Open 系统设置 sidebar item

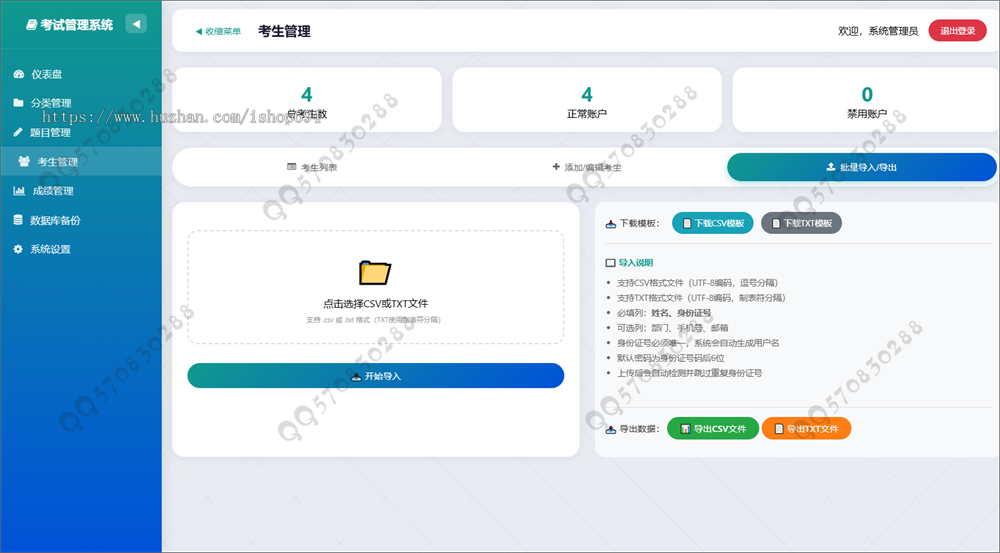click(x=80, y=249)
